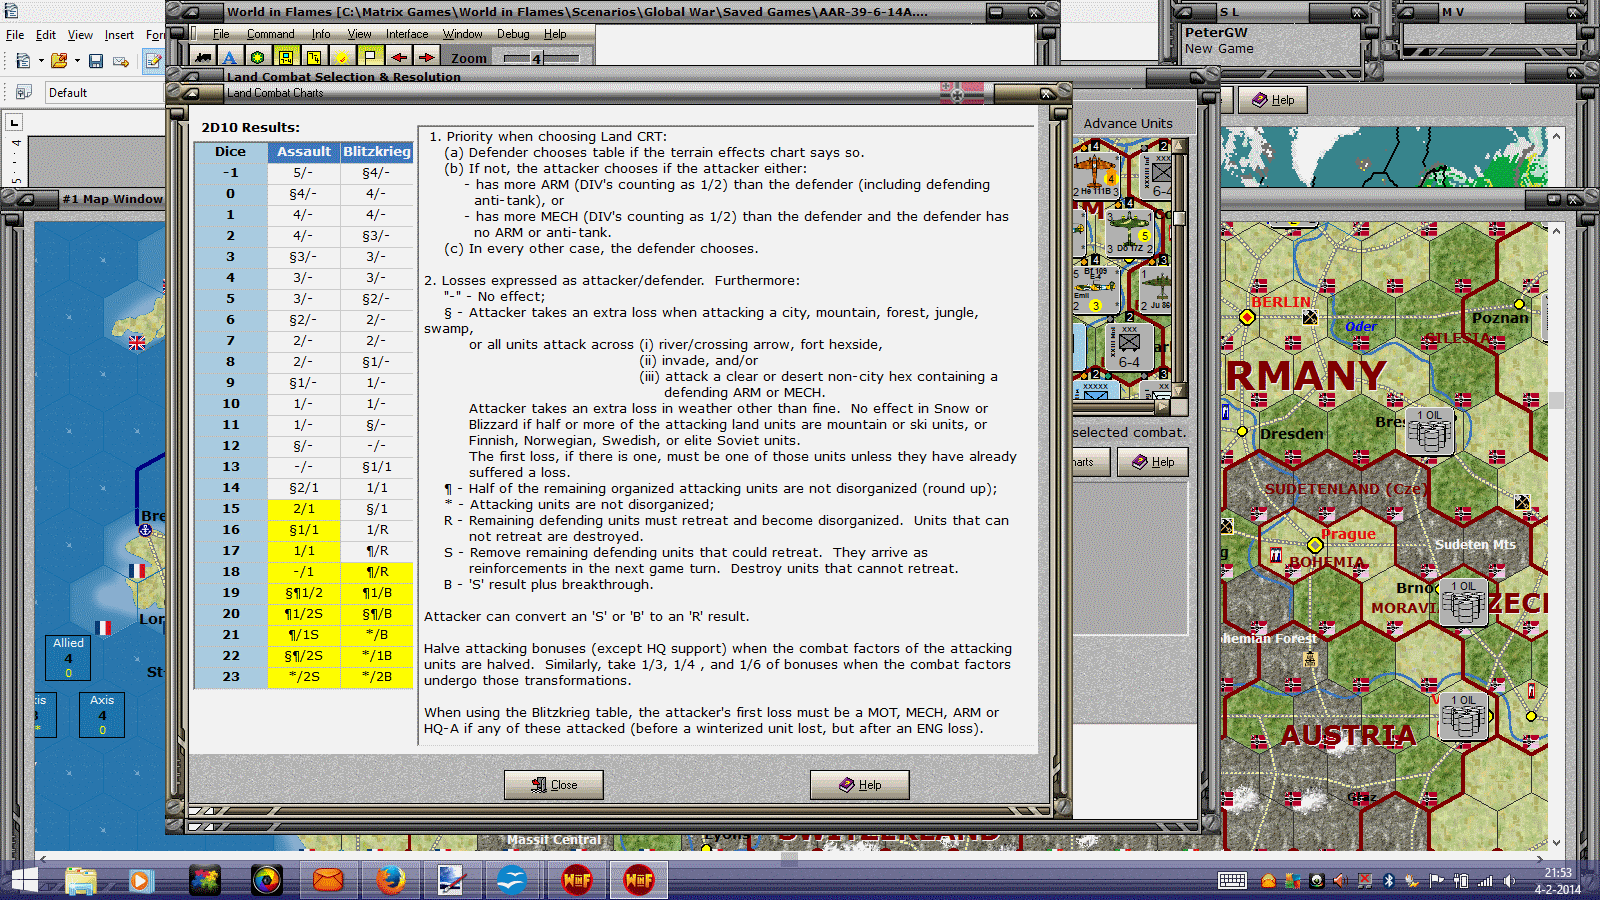This screenshot has height=900, width=1600.
Task: Open Insert menu in background document editor
Action: [119, 35]
